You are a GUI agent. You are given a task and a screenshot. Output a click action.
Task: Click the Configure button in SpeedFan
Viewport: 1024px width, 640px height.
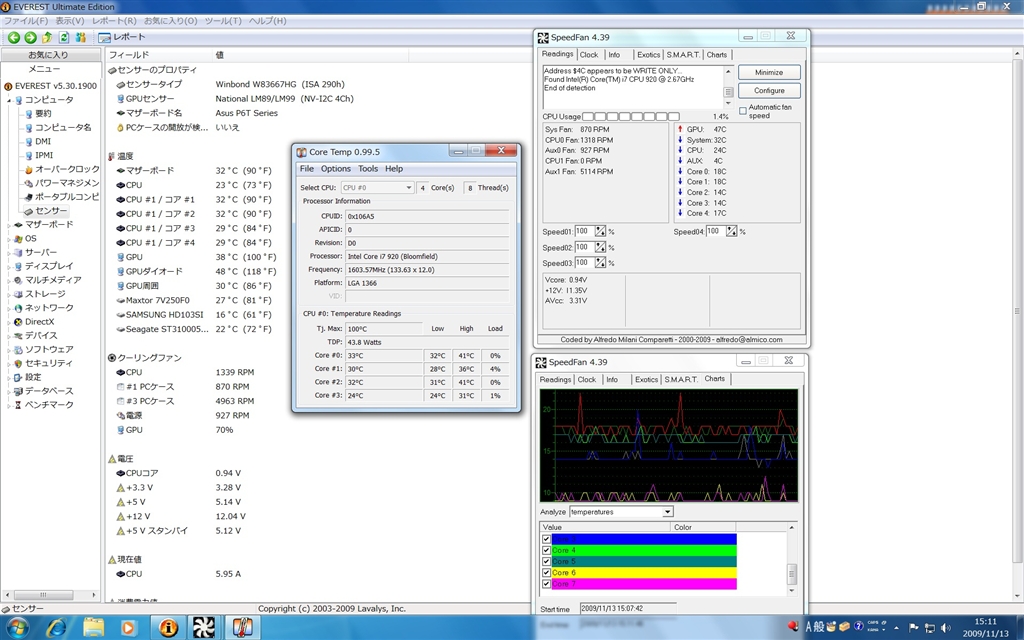[769, 91]
